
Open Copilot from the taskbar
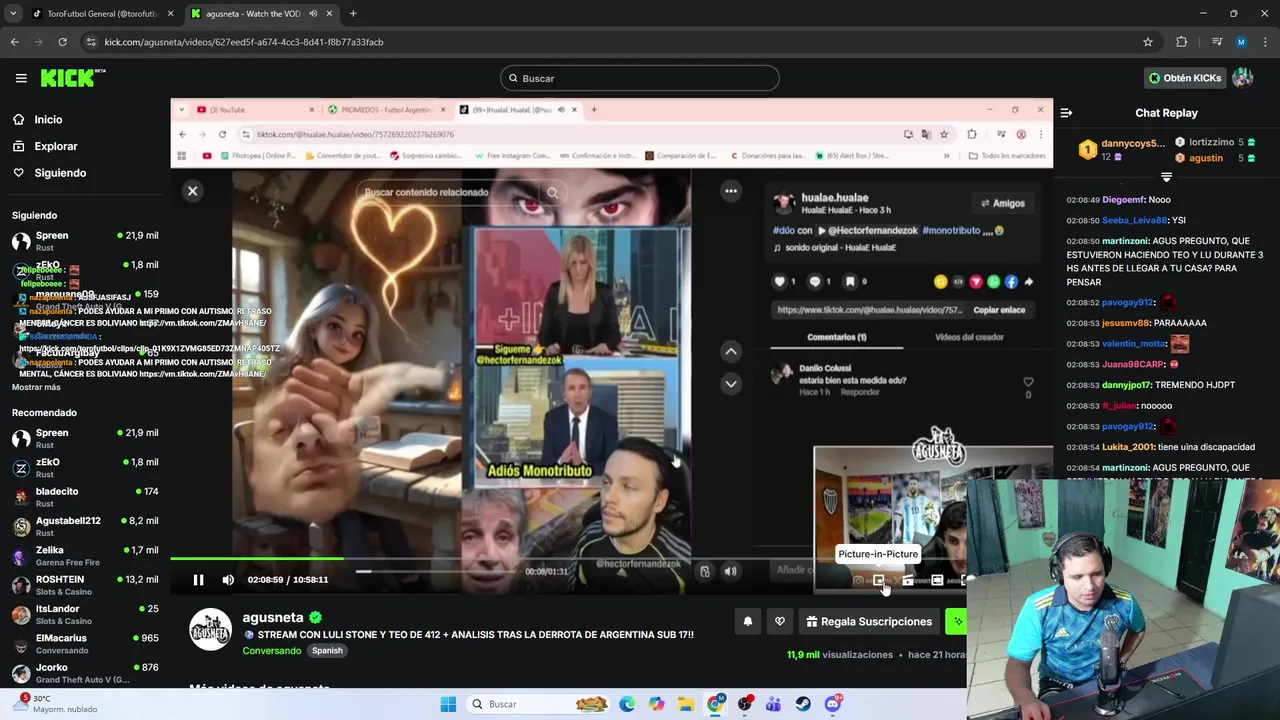pyautogui.click(x=656, y=704)
